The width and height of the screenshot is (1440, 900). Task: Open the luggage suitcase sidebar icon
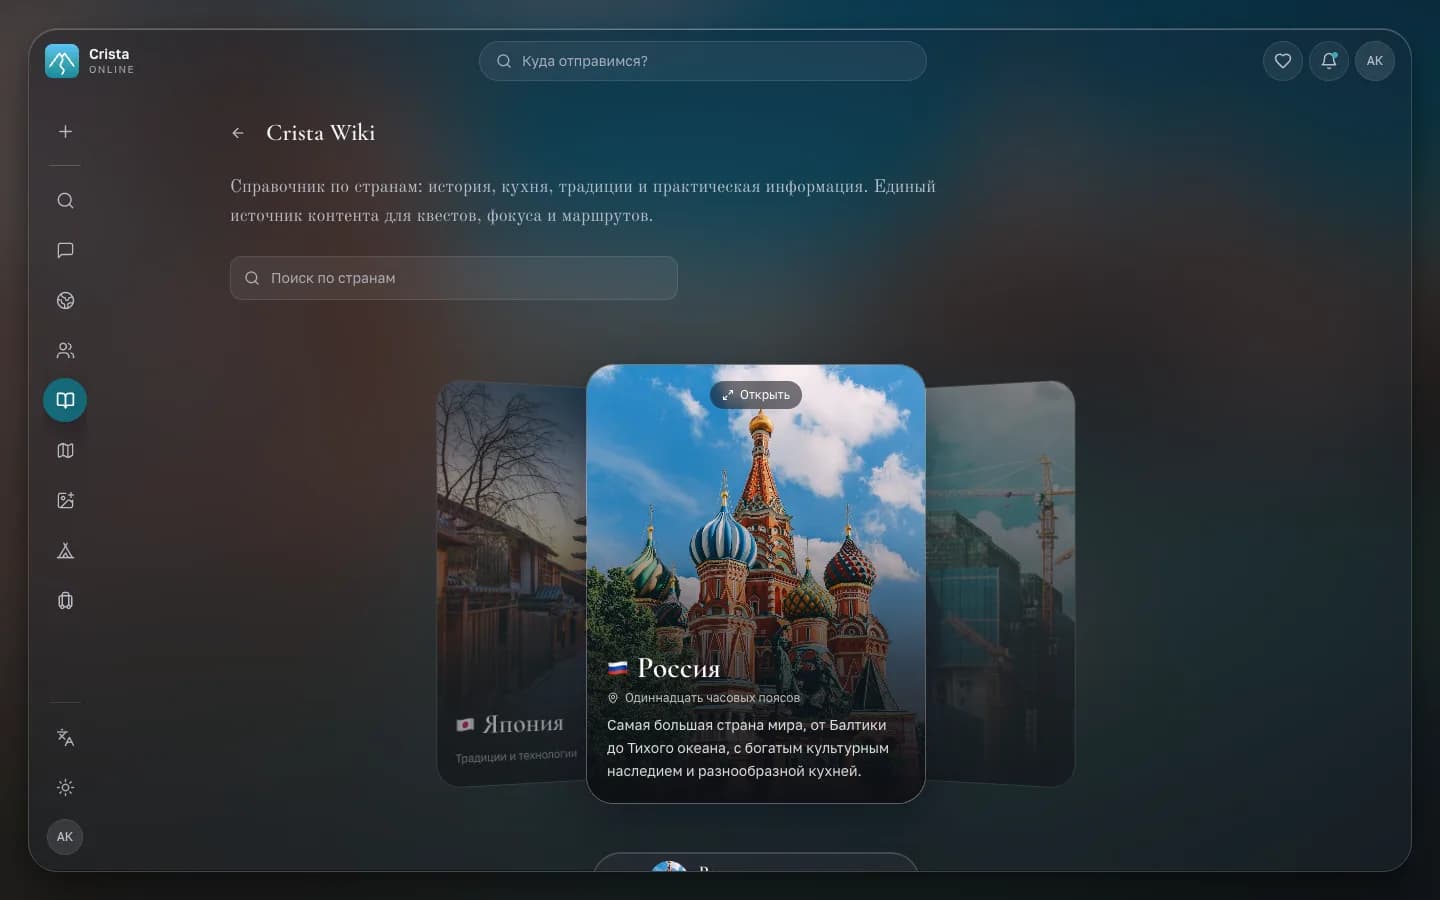click(65, 601)
